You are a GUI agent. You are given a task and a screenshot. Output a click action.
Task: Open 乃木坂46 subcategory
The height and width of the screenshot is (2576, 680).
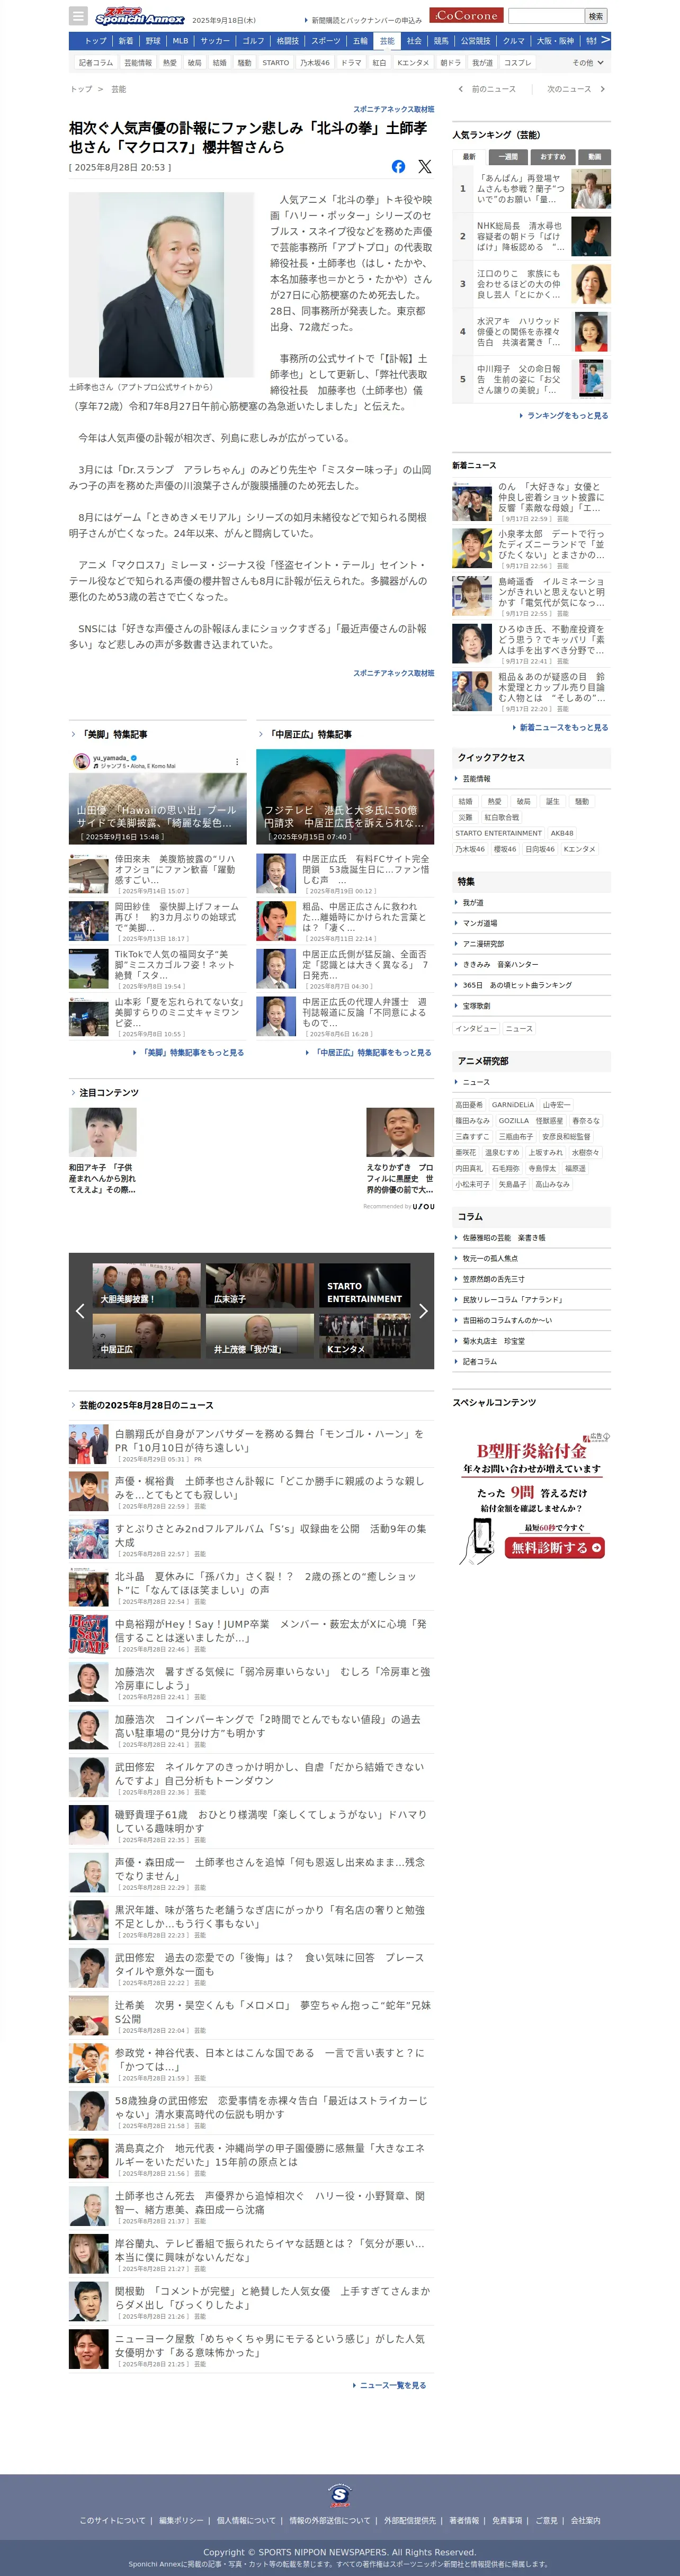point(315,62)
